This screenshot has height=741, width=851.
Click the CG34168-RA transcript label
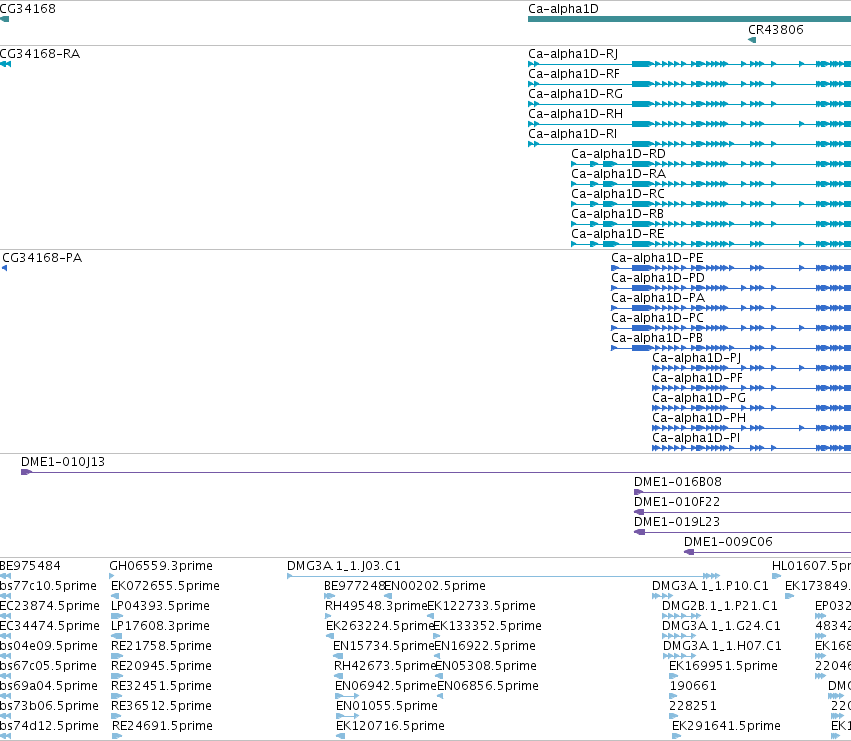tap(40, 54)
